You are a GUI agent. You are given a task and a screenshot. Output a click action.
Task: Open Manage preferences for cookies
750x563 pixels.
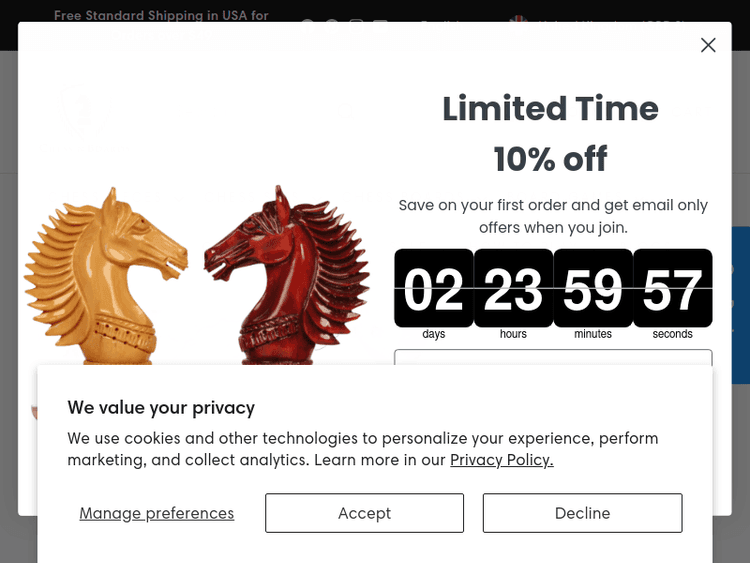click(157, 513)
